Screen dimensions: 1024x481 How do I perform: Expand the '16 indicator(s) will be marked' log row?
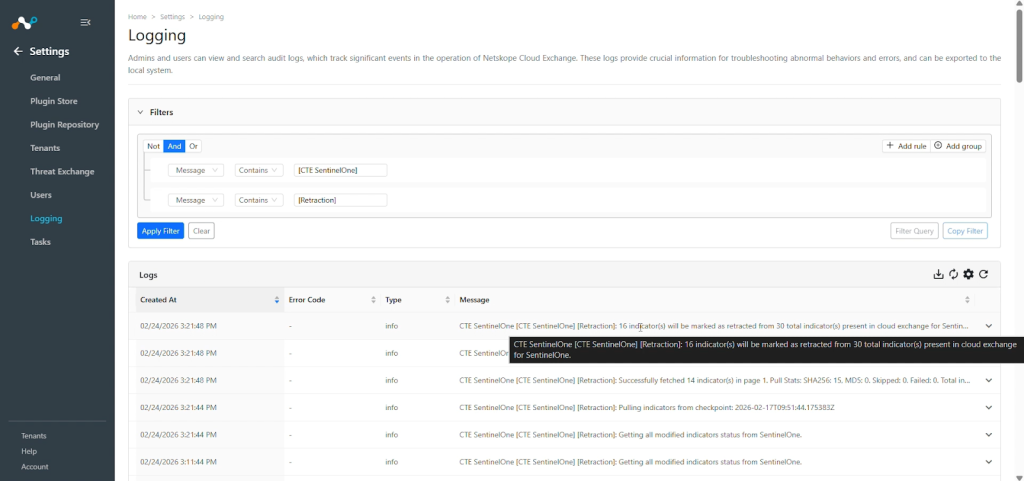(989, 326)
